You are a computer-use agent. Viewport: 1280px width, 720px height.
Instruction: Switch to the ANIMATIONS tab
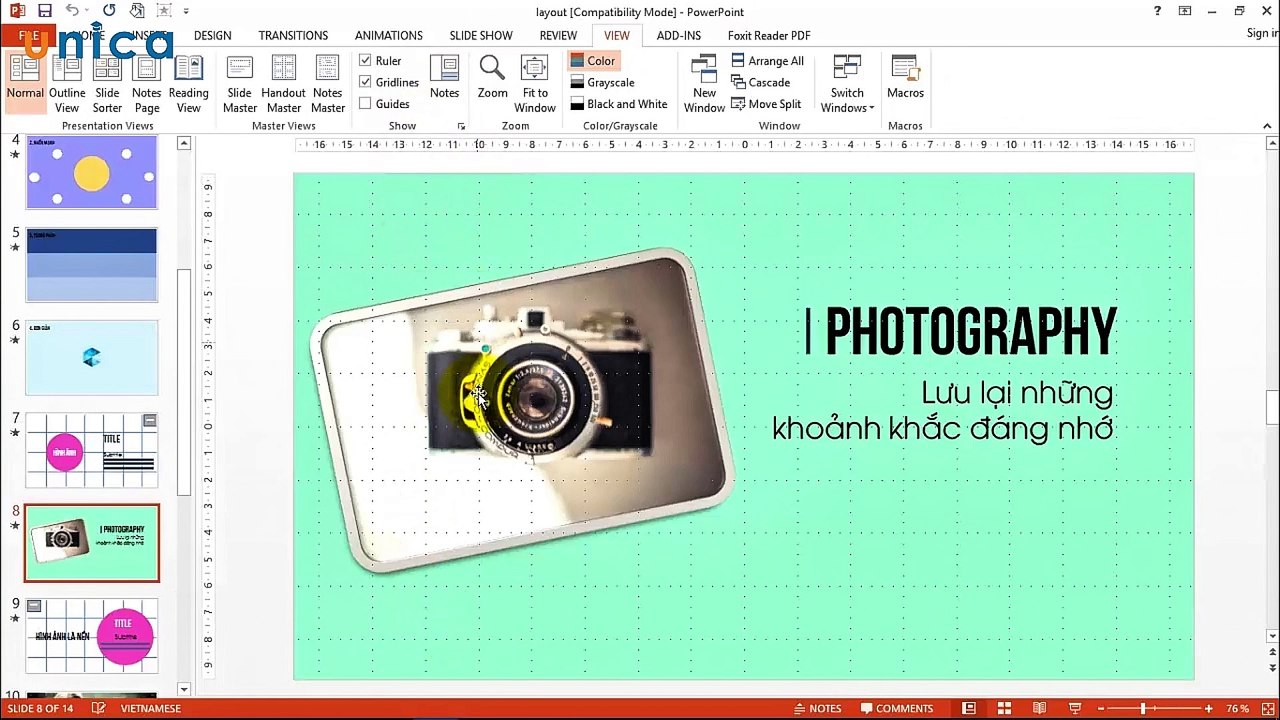[388, 35]
